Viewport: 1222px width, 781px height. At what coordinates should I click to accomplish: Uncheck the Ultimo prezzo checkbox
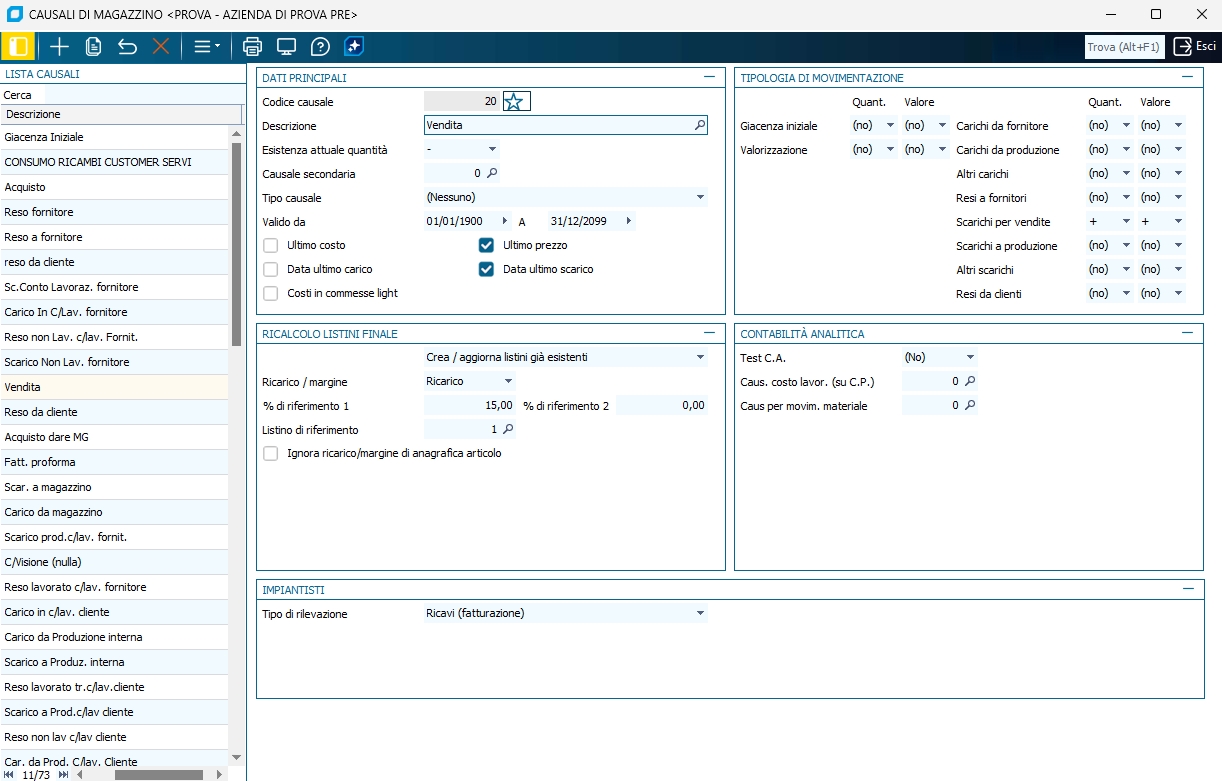pos(487,245)
